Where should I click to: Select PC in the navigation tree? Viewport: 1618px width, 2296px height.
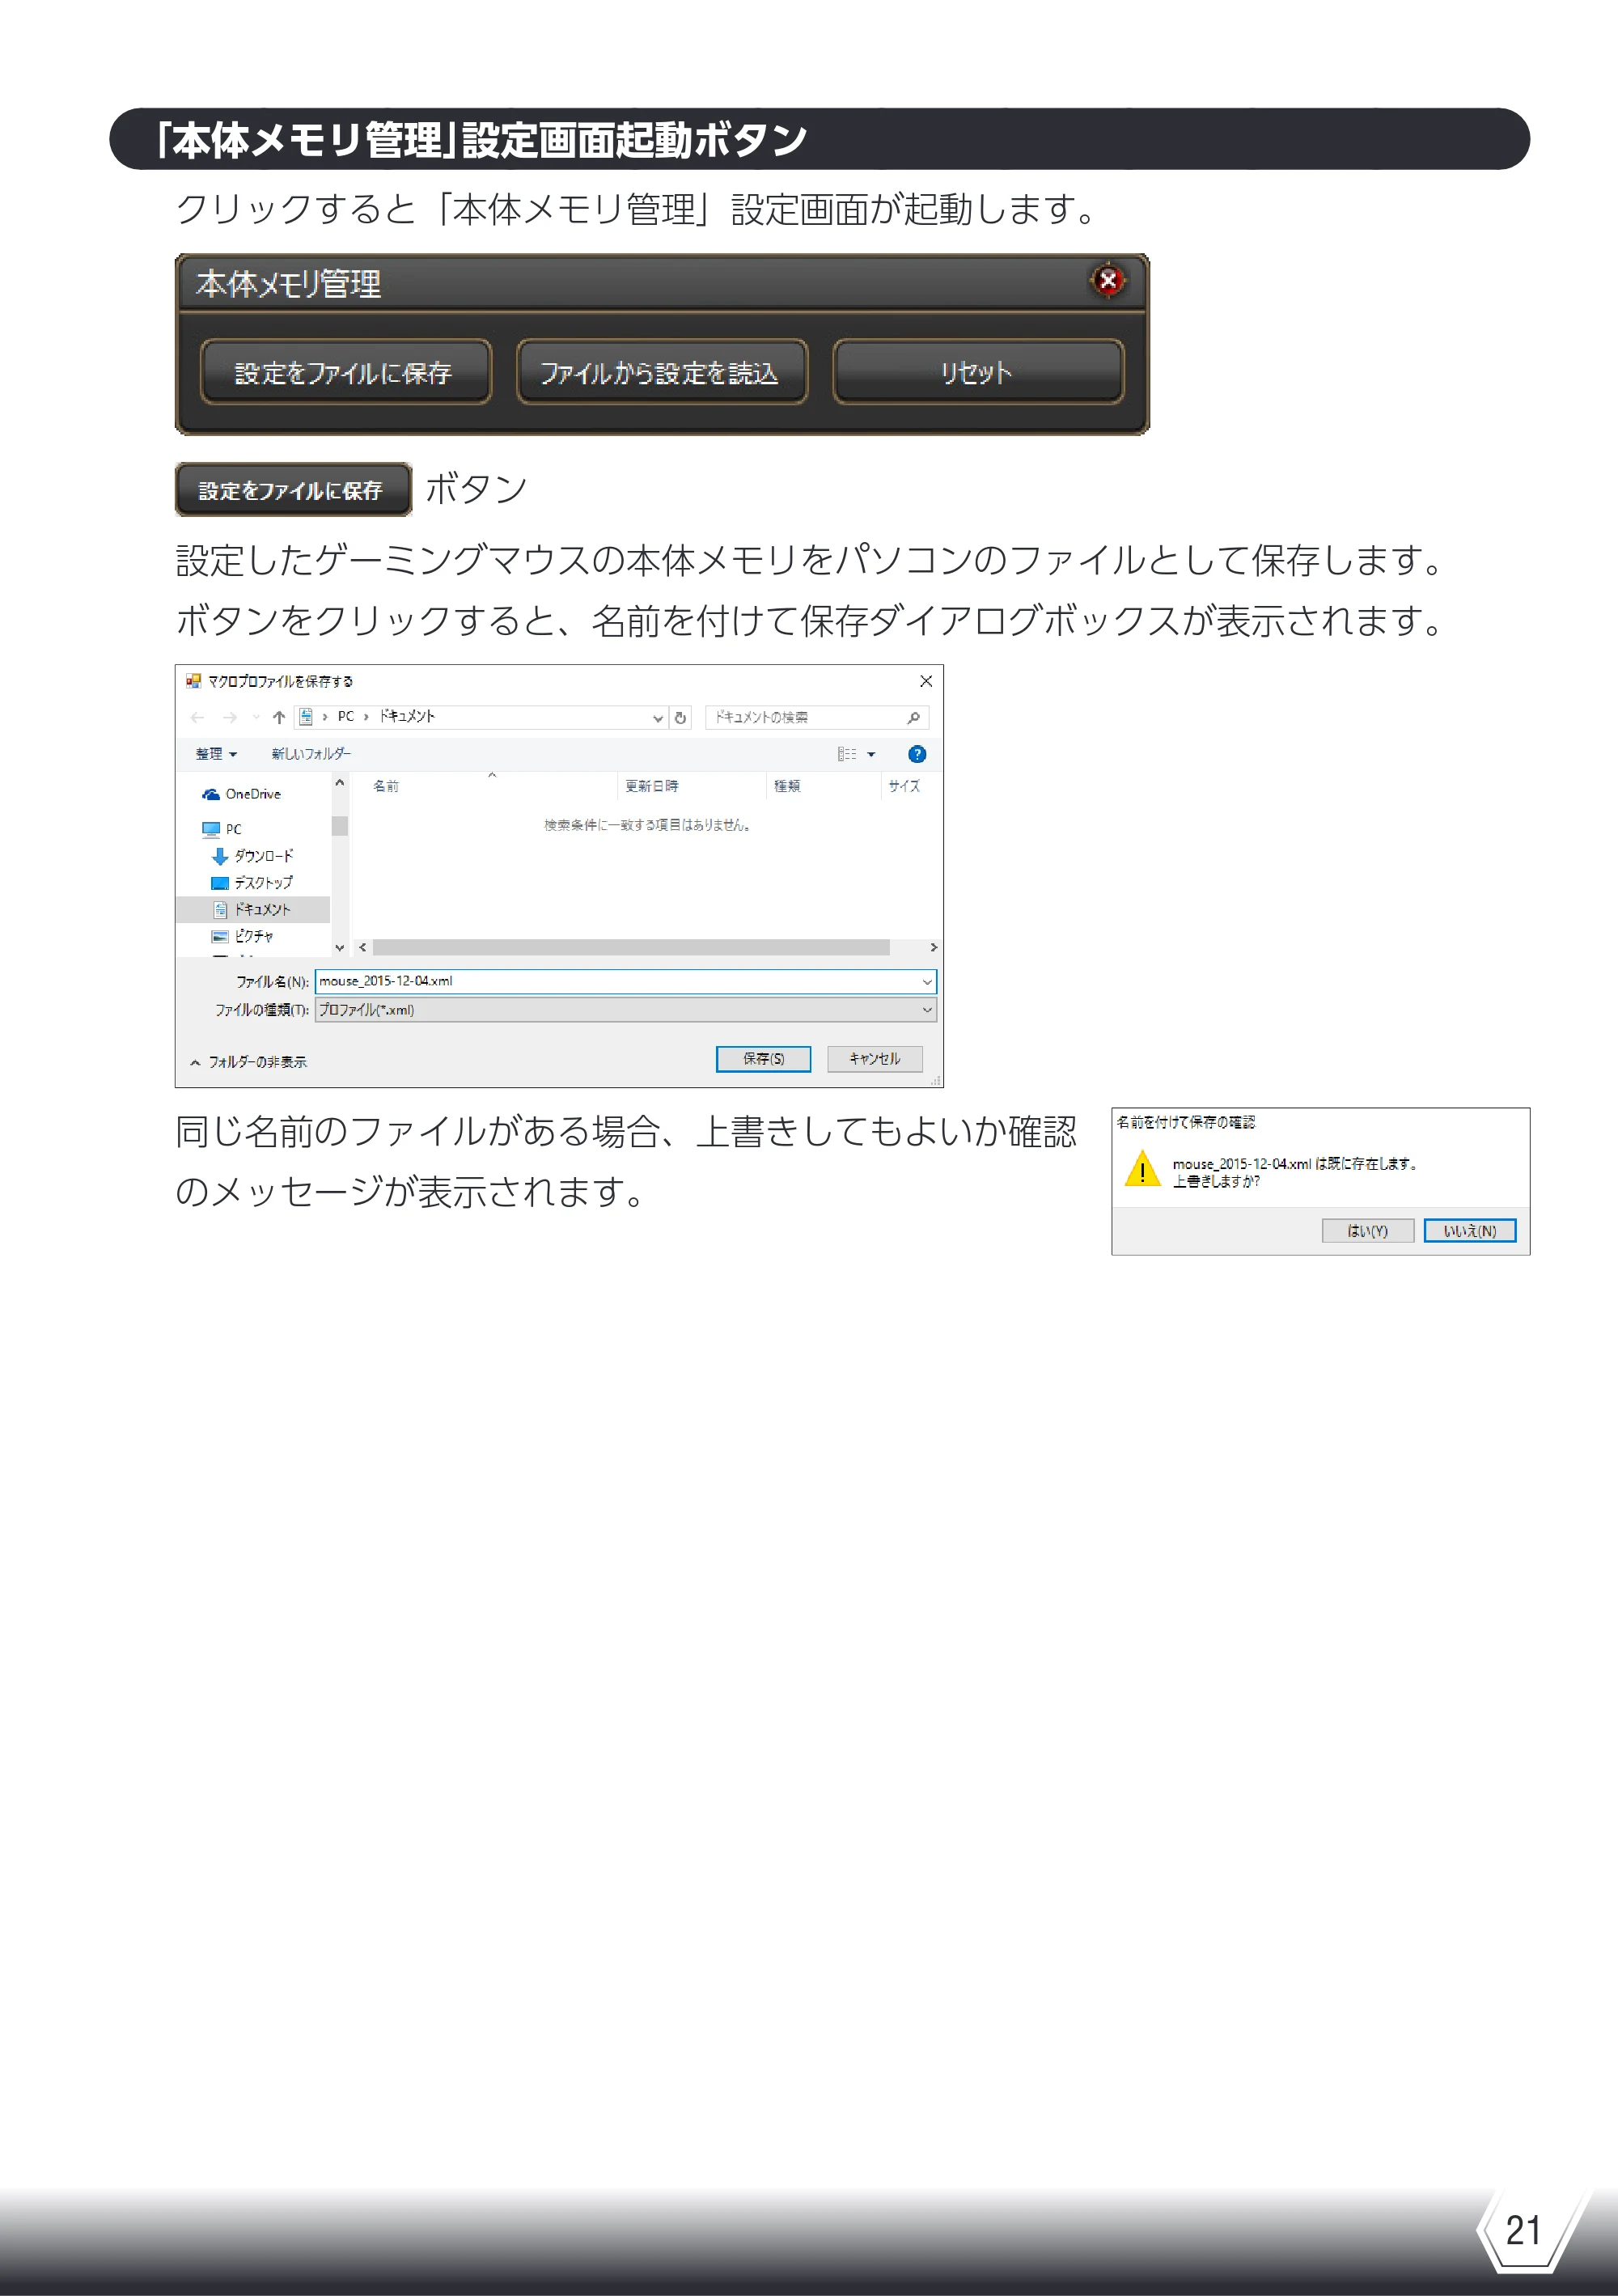[222, 829]
